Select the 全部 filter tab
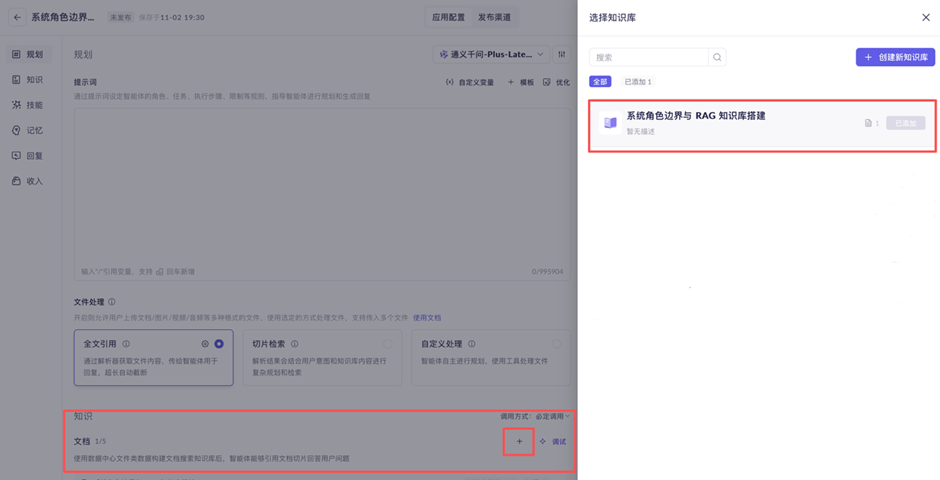The image size is (940, 480). coord(600,81)
